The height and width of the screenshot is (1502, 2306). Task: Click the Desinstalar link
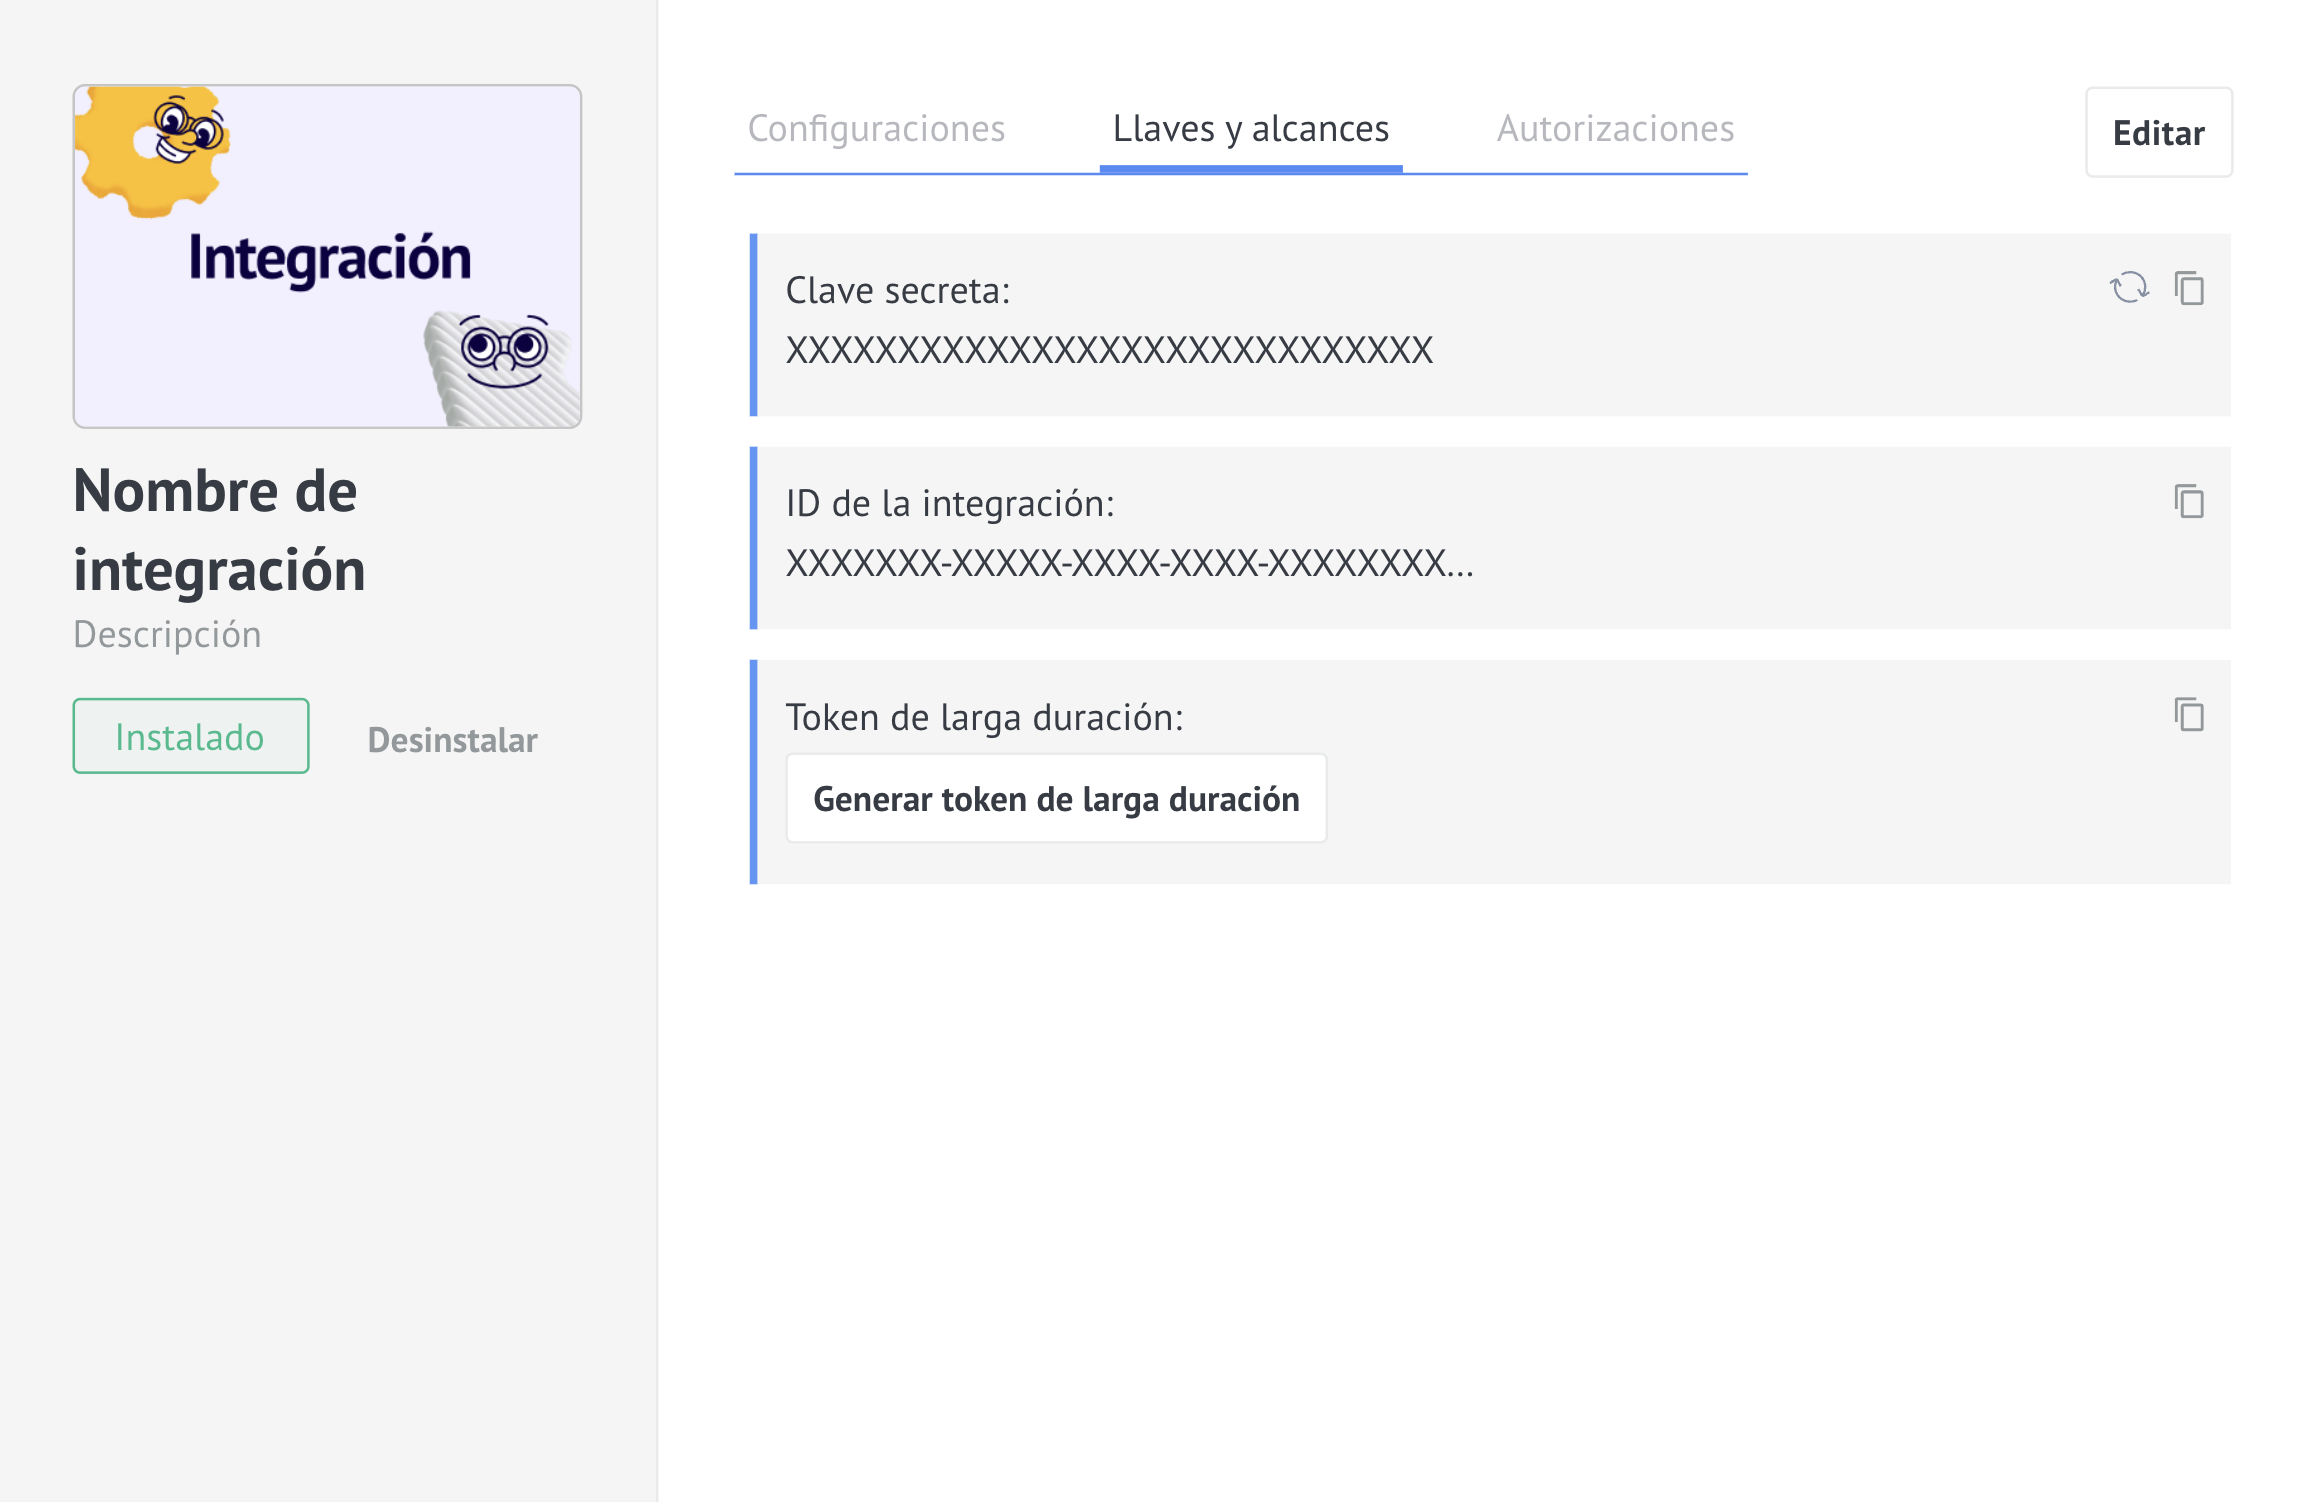pyautogui.click(x=452, y=740)
